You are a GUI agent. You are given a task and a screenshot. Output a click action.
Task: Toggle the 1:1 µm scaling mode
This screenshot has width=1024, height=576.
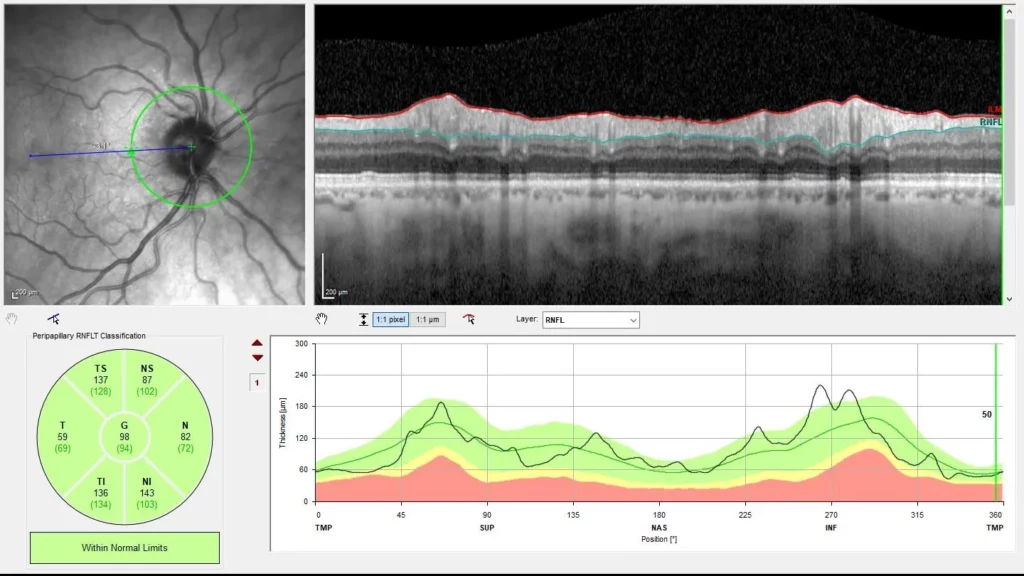(428, 319)
